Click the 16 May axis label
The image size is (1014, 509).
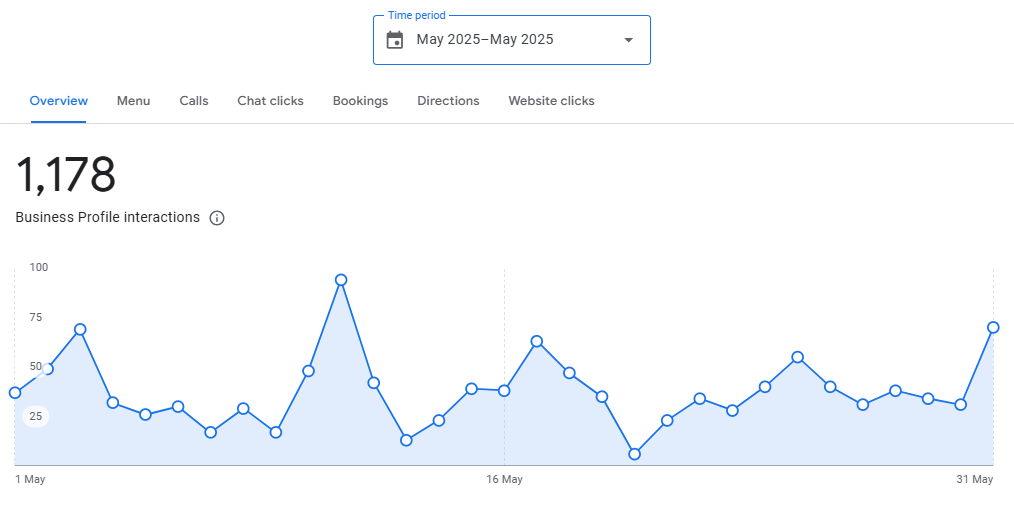[x=504, y=480]
